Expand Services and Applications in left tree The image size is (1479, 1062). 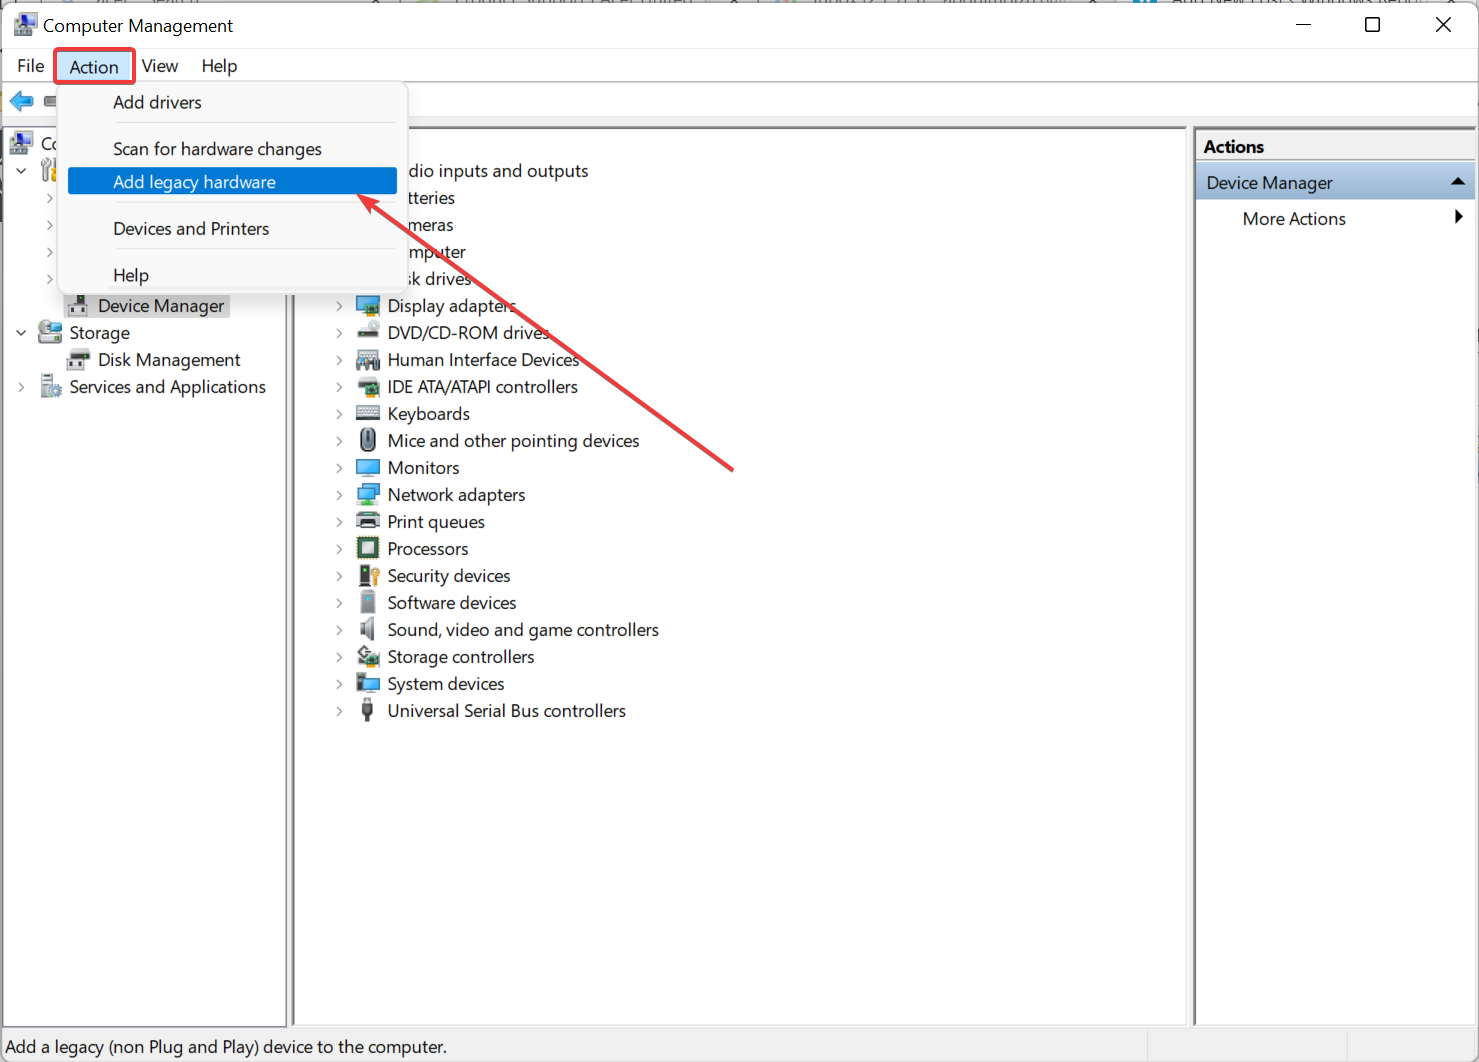point(21,387)
